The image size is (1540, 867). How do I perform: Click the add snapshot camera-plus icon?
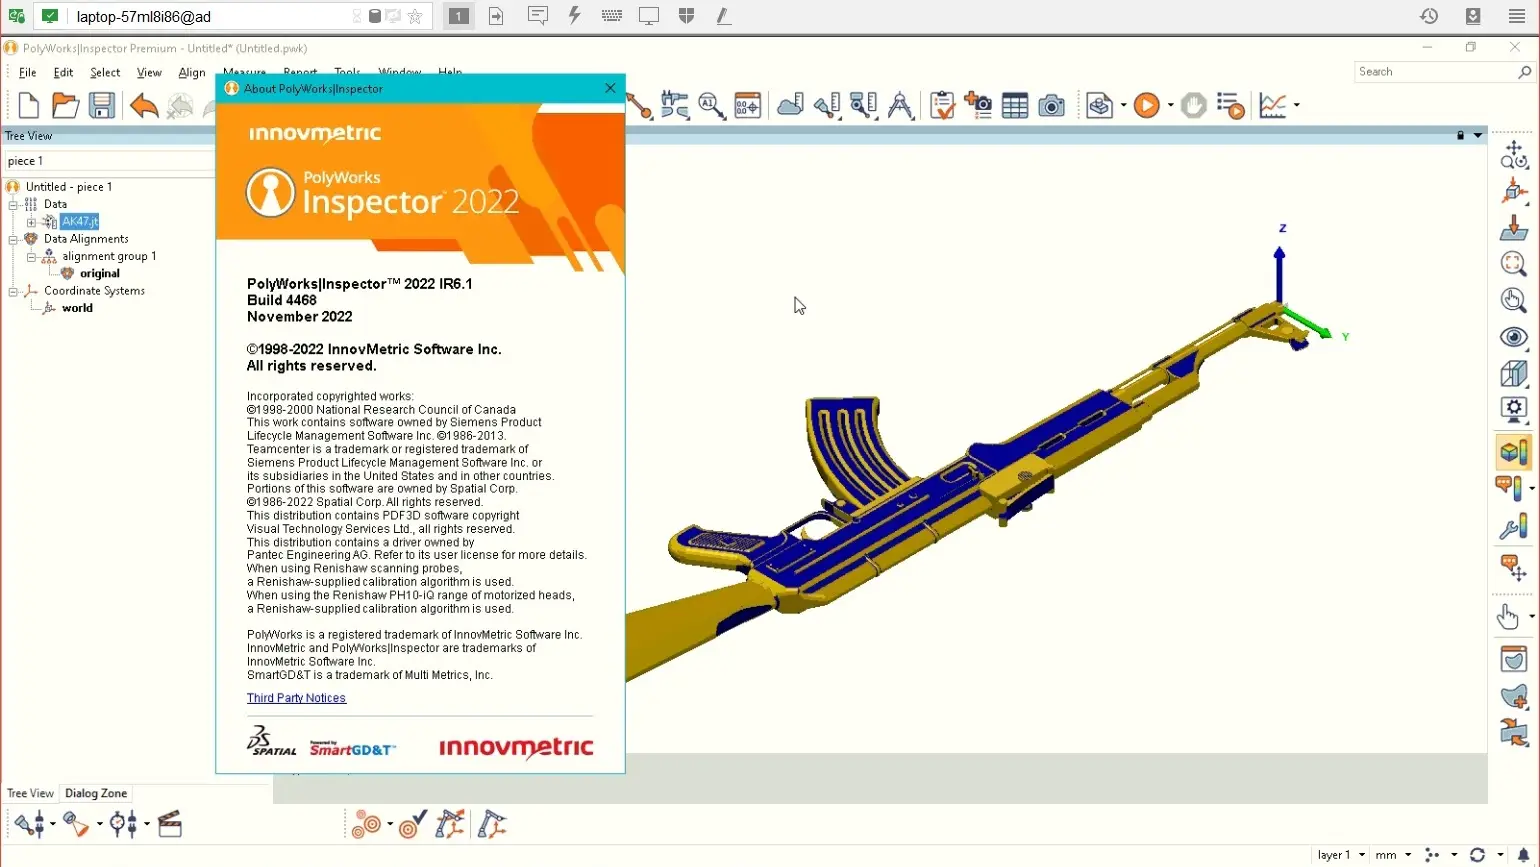pyautogui.click(x=978, y=105)
